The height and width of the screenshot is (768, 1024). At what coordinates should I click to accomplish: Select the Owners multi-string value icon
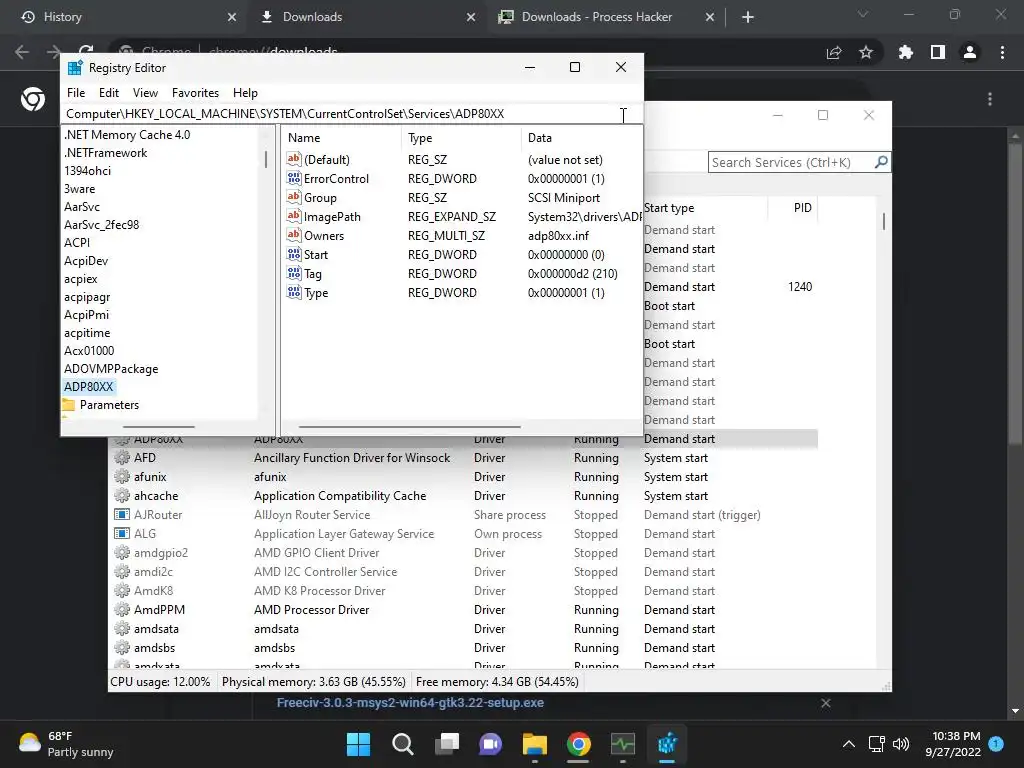(294, 235)
